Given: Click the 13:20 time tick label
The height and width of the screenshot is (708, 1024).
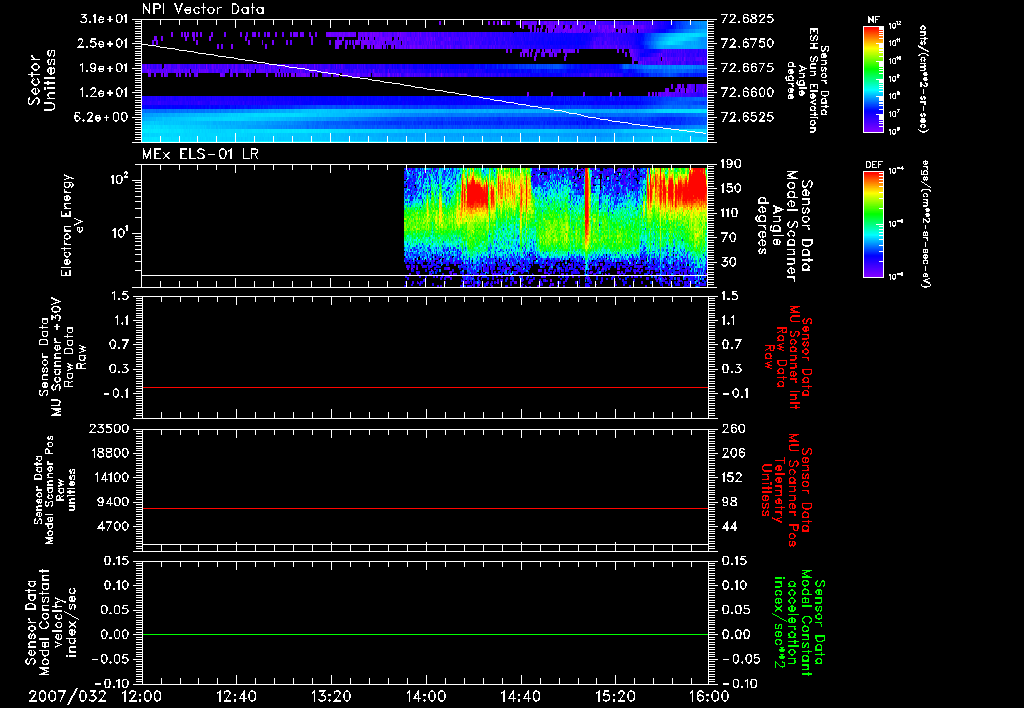Looking at the screenshot, I should (x=331, y=696).
